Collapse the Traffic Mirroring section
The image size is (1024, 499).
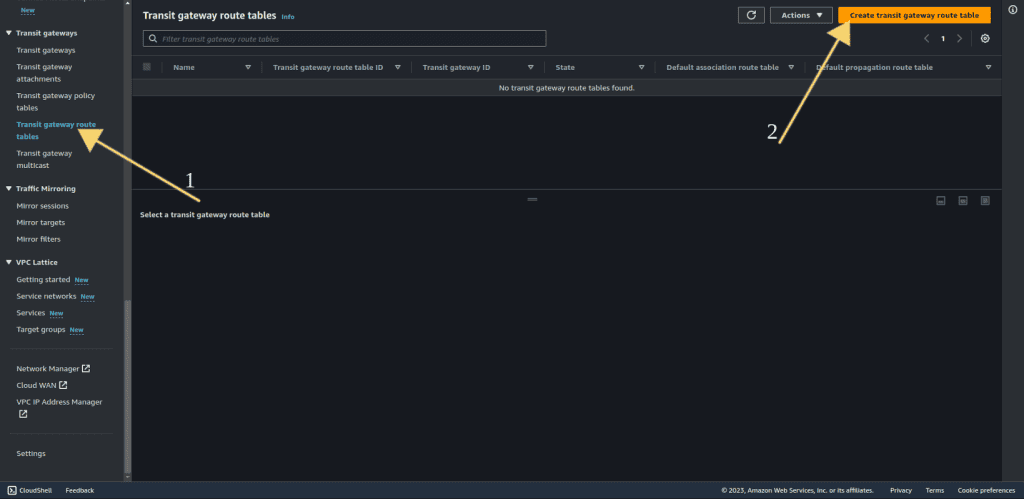[9, 189]
